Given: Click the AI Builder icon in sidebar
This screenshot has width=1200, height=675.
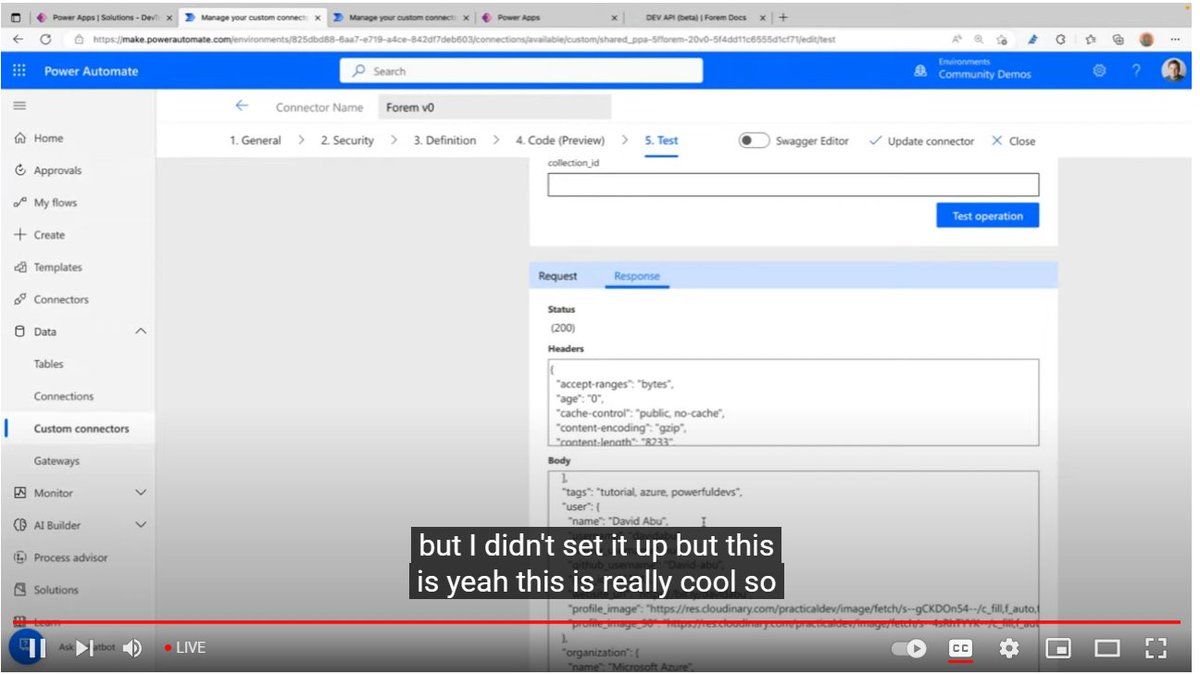Looking at the screenshot, I should coord(20,525).
